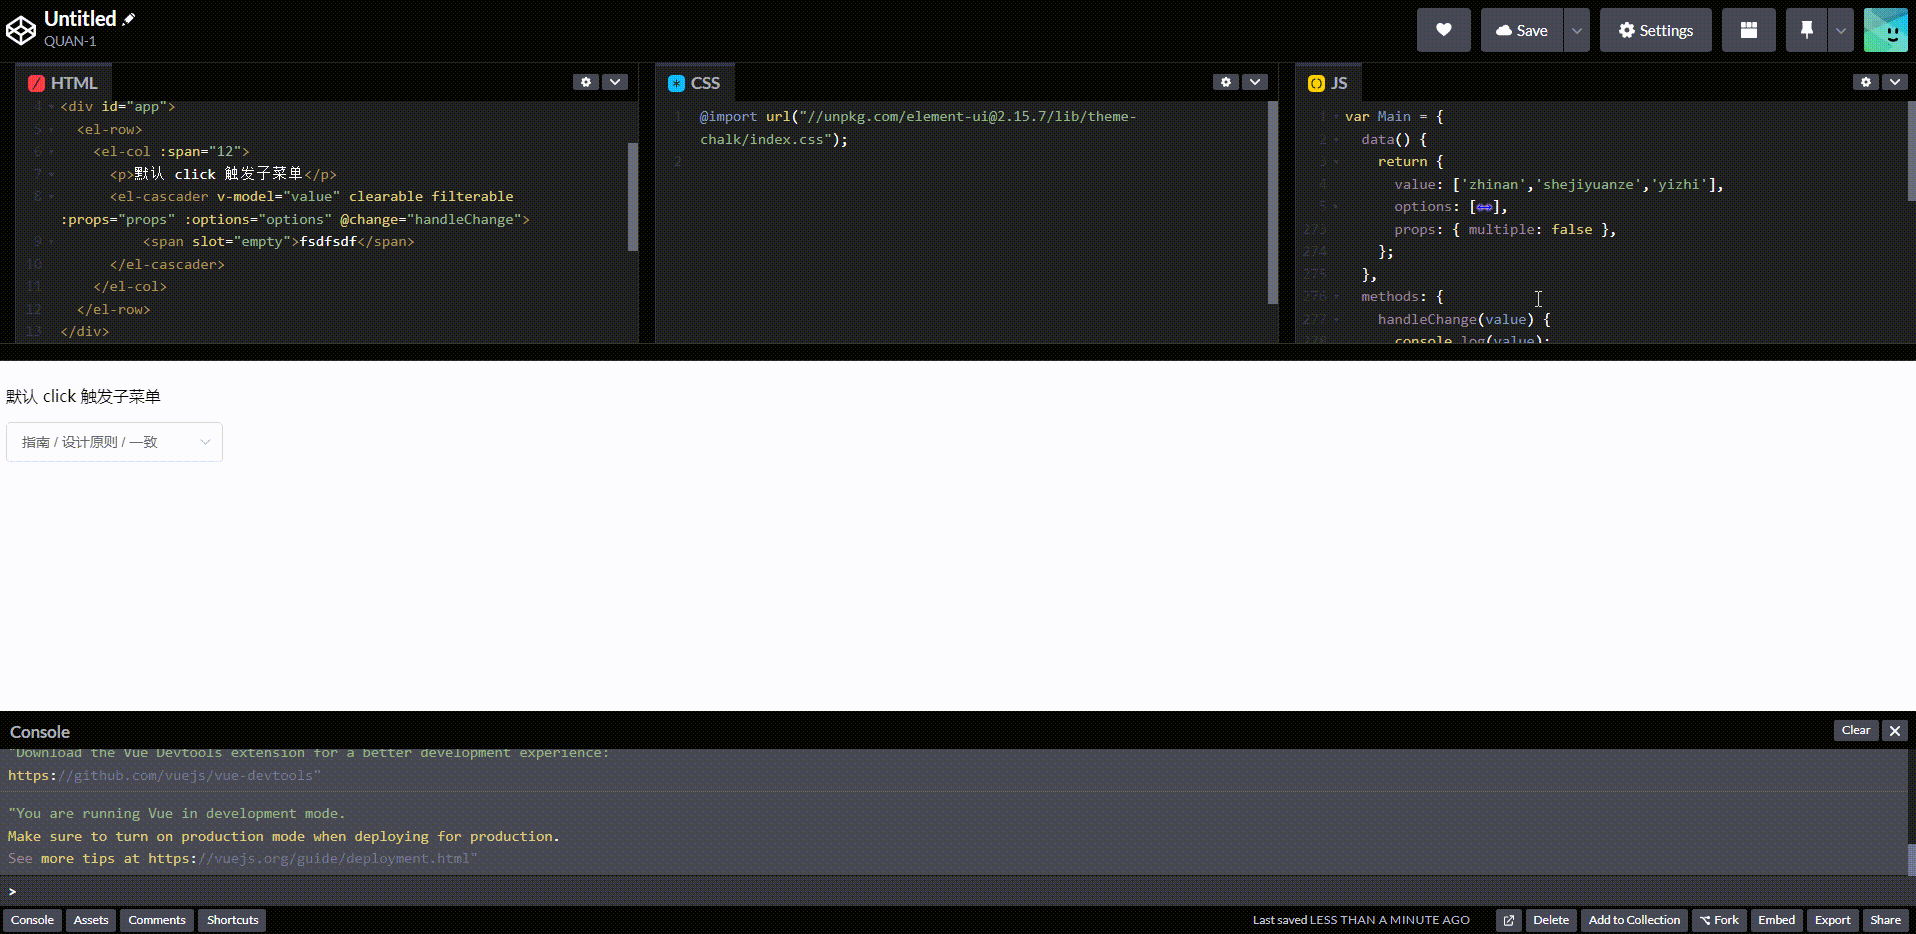Open JS editor gear settings

pyautogui.click(x=1866, y=82)
